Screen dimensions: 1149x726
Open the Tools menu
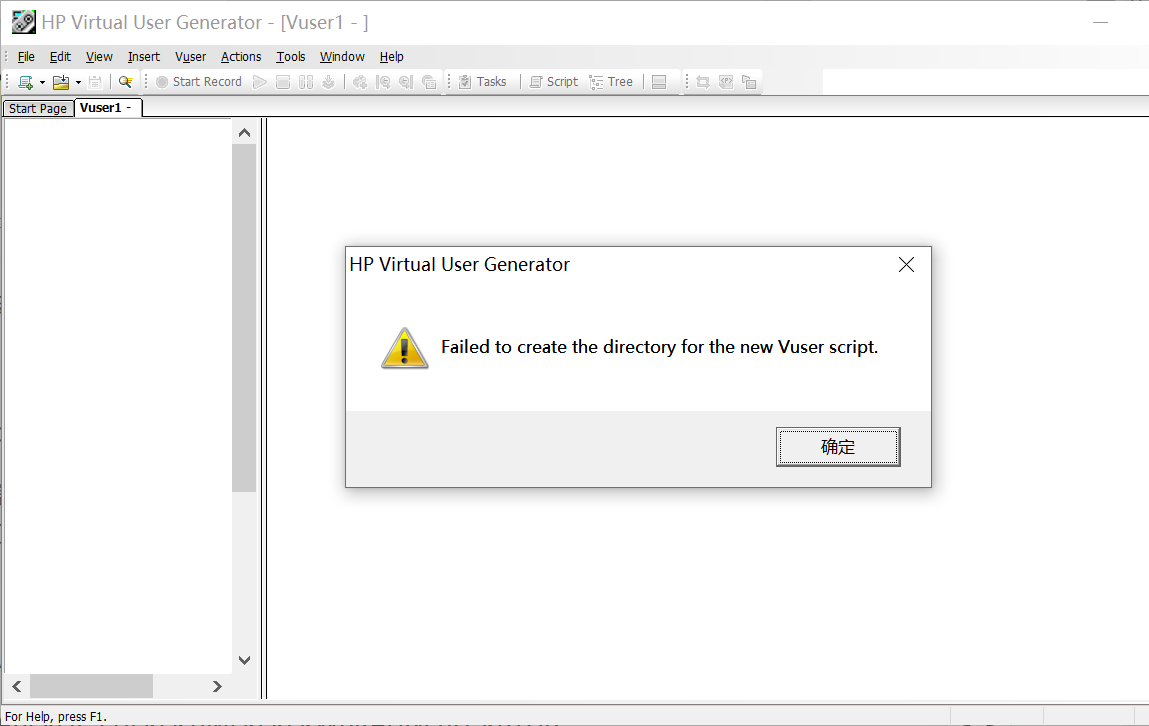point(291,56)
